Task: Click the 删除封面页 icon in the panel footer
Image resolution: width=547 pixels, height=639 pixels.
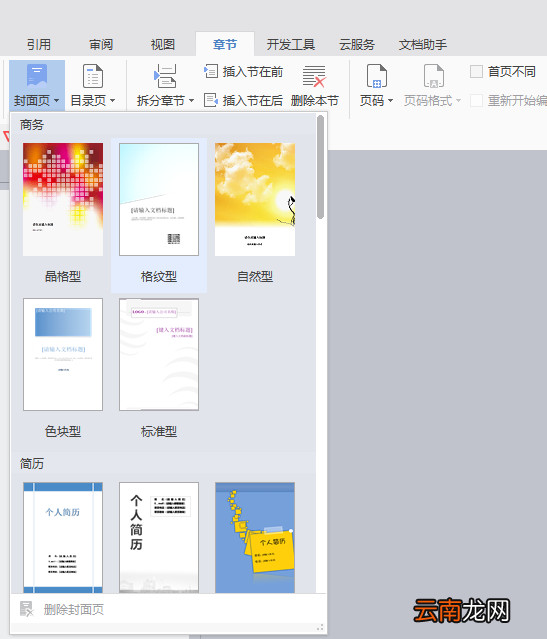Action: point(27,609)
